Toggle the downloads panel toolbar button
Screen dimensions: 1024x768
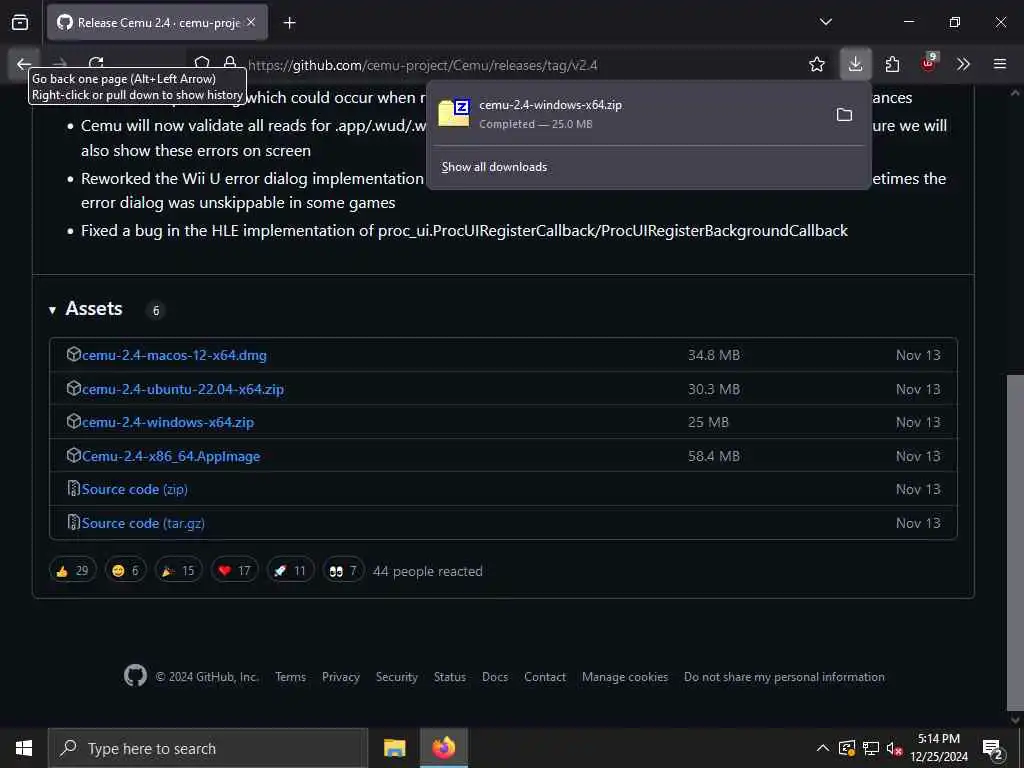tap(855, 64)
